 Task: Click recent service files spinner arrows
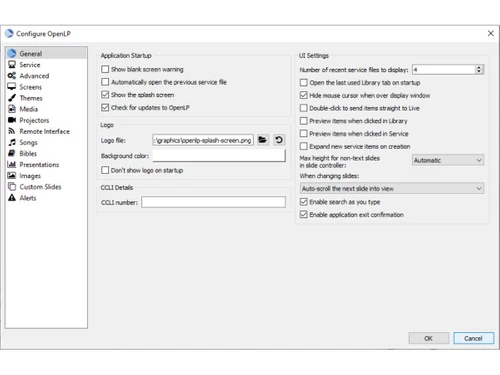tap(479, 69)
